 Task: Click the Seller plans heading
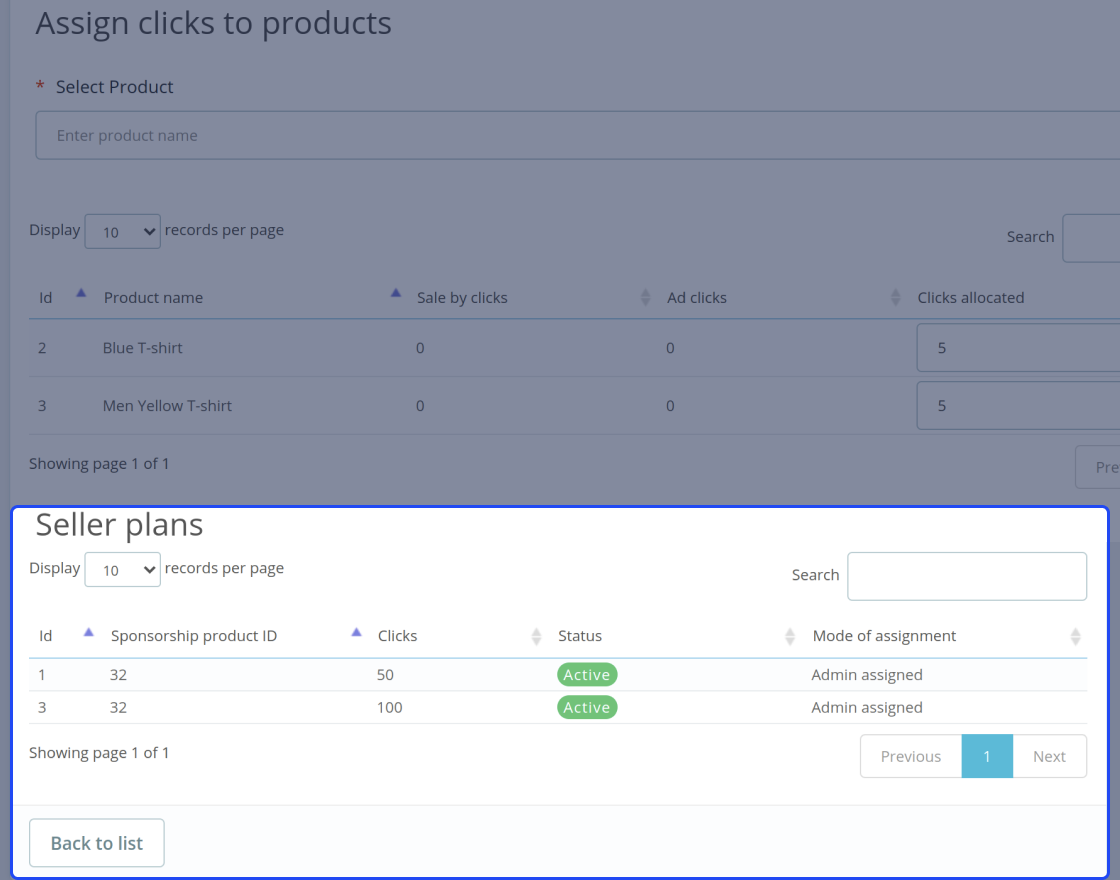pos(119,524)
